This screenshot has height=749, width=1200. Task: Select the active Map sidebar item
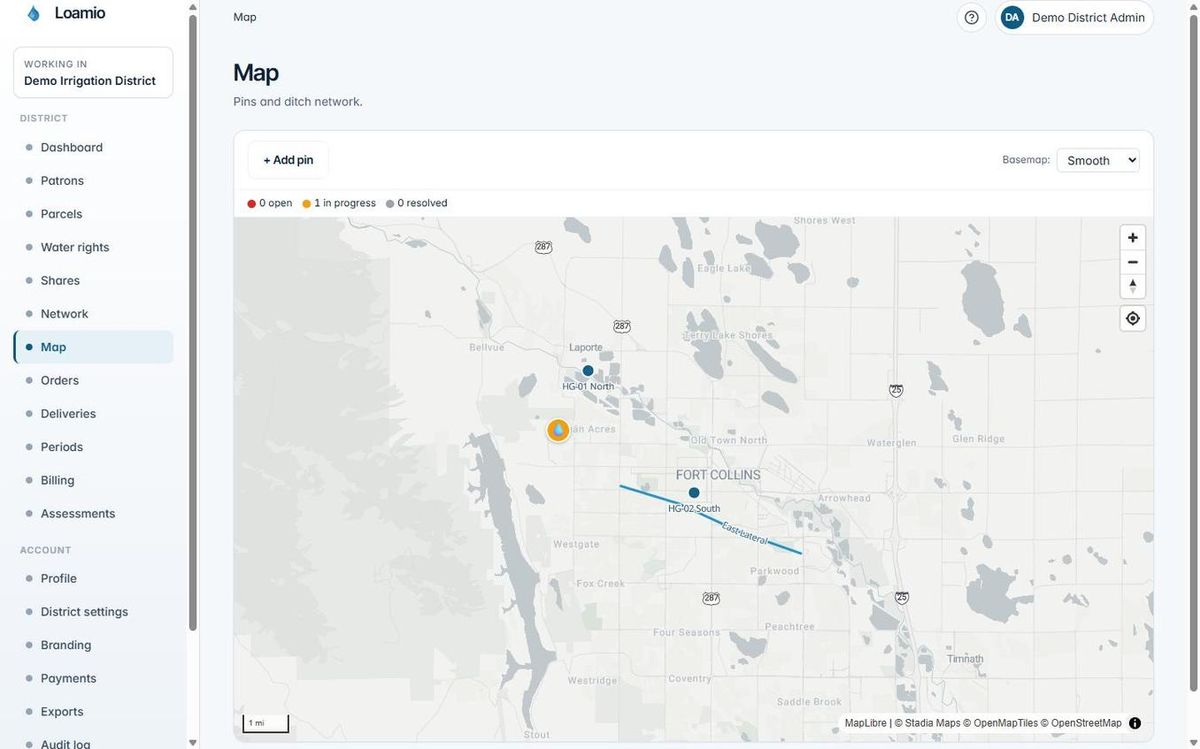tap(93, 347)
